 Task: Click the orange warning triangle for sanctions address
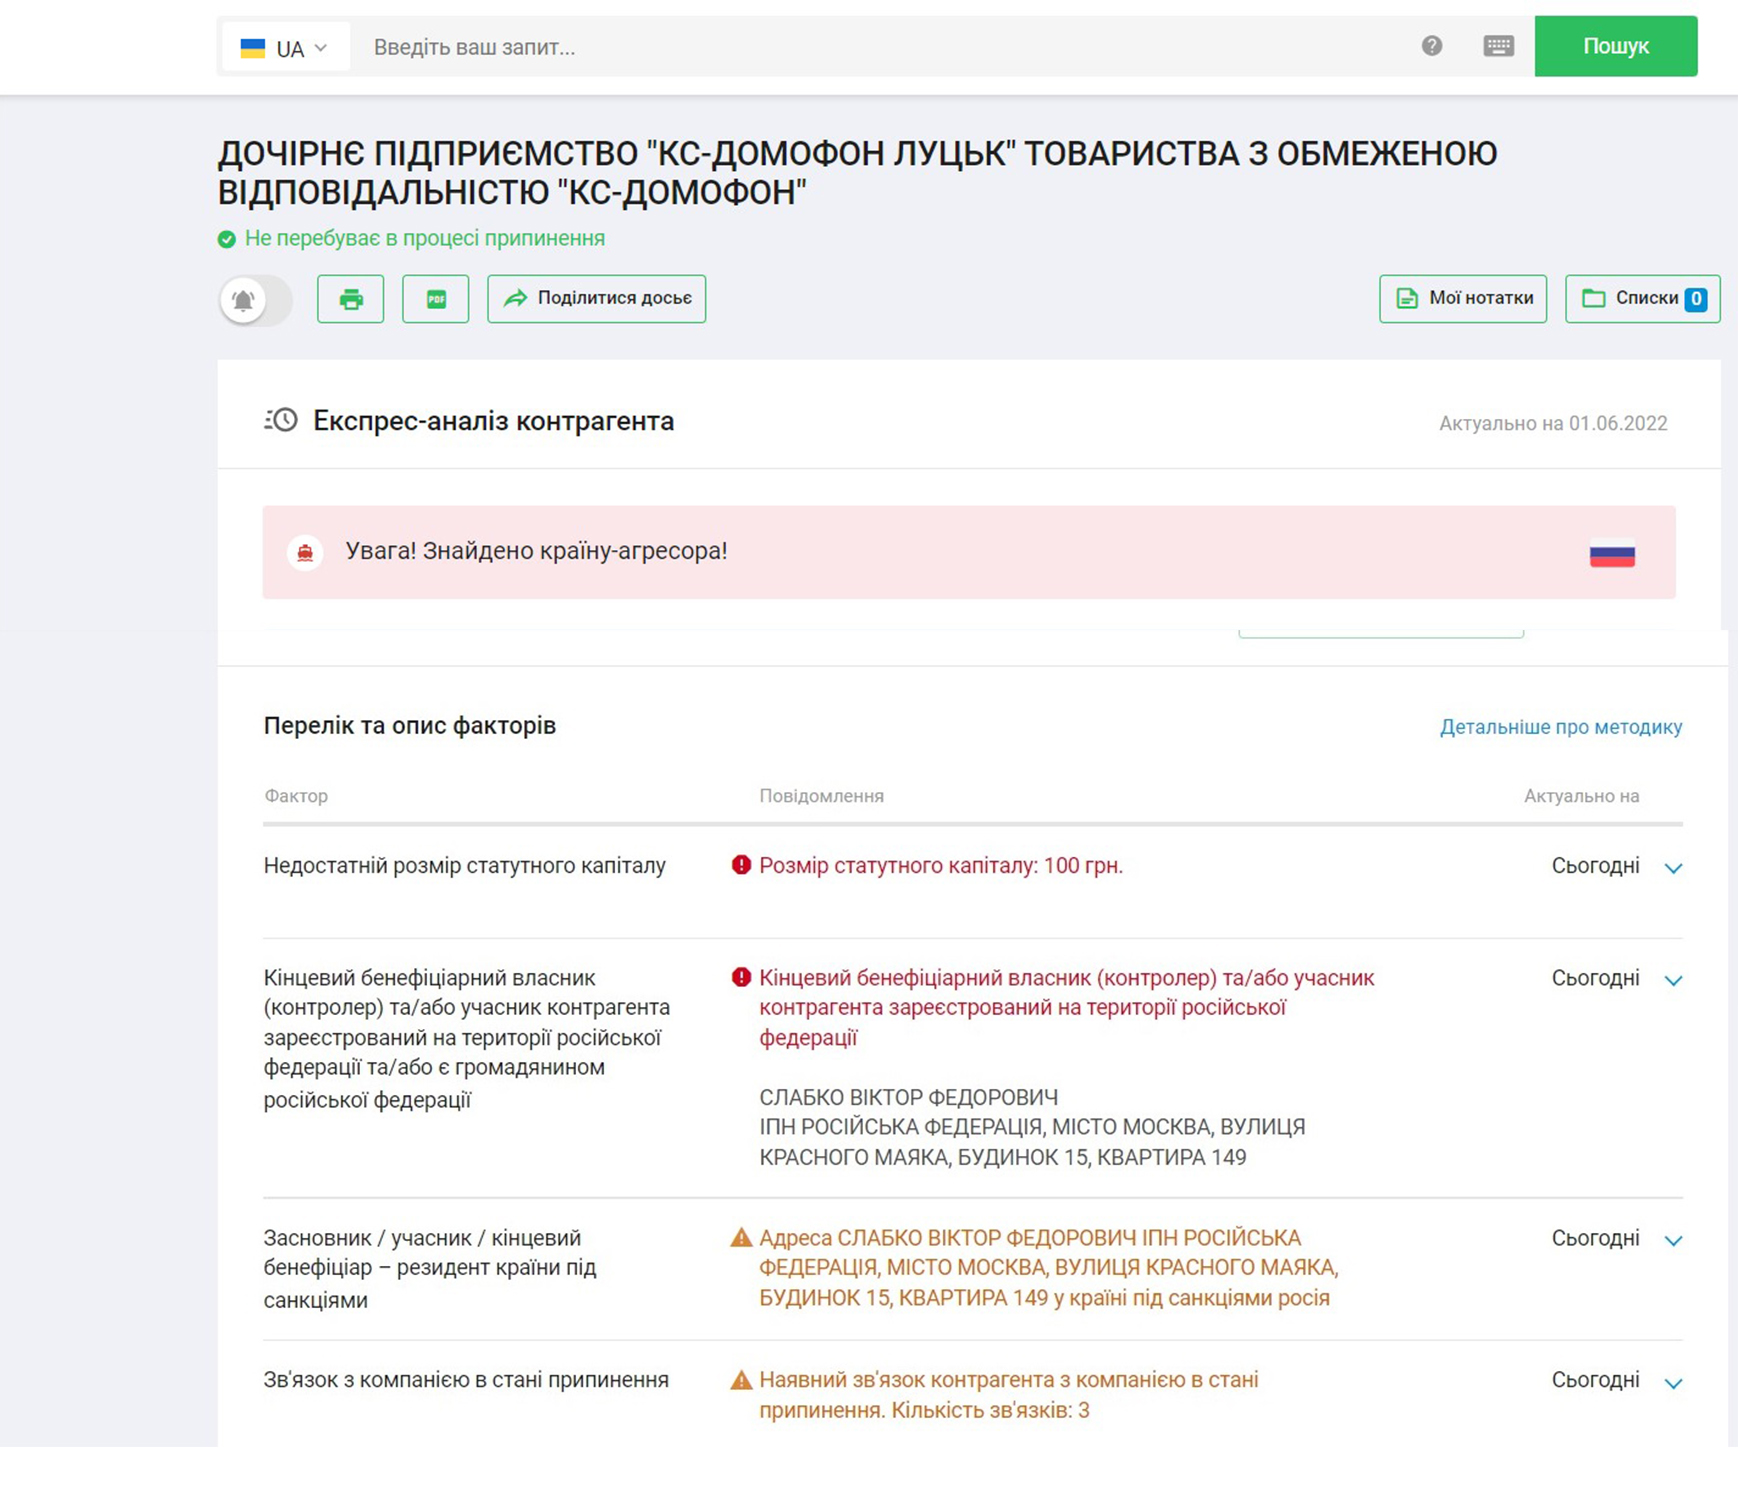(741, 1238)
